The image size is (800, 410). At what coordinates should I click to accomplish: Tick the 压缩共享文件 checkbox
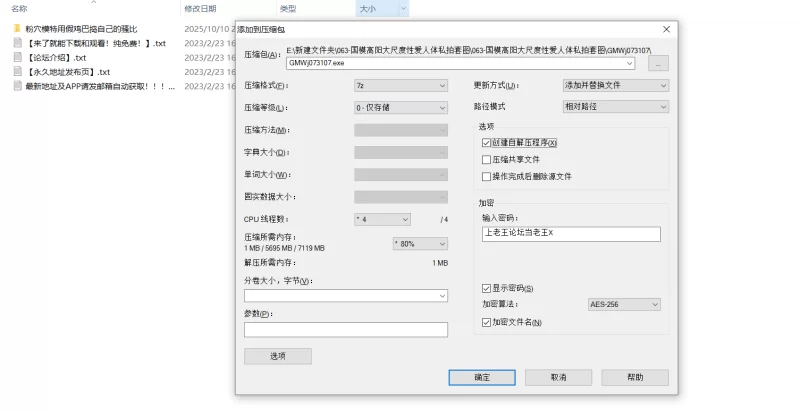click(x=486, y=160)
